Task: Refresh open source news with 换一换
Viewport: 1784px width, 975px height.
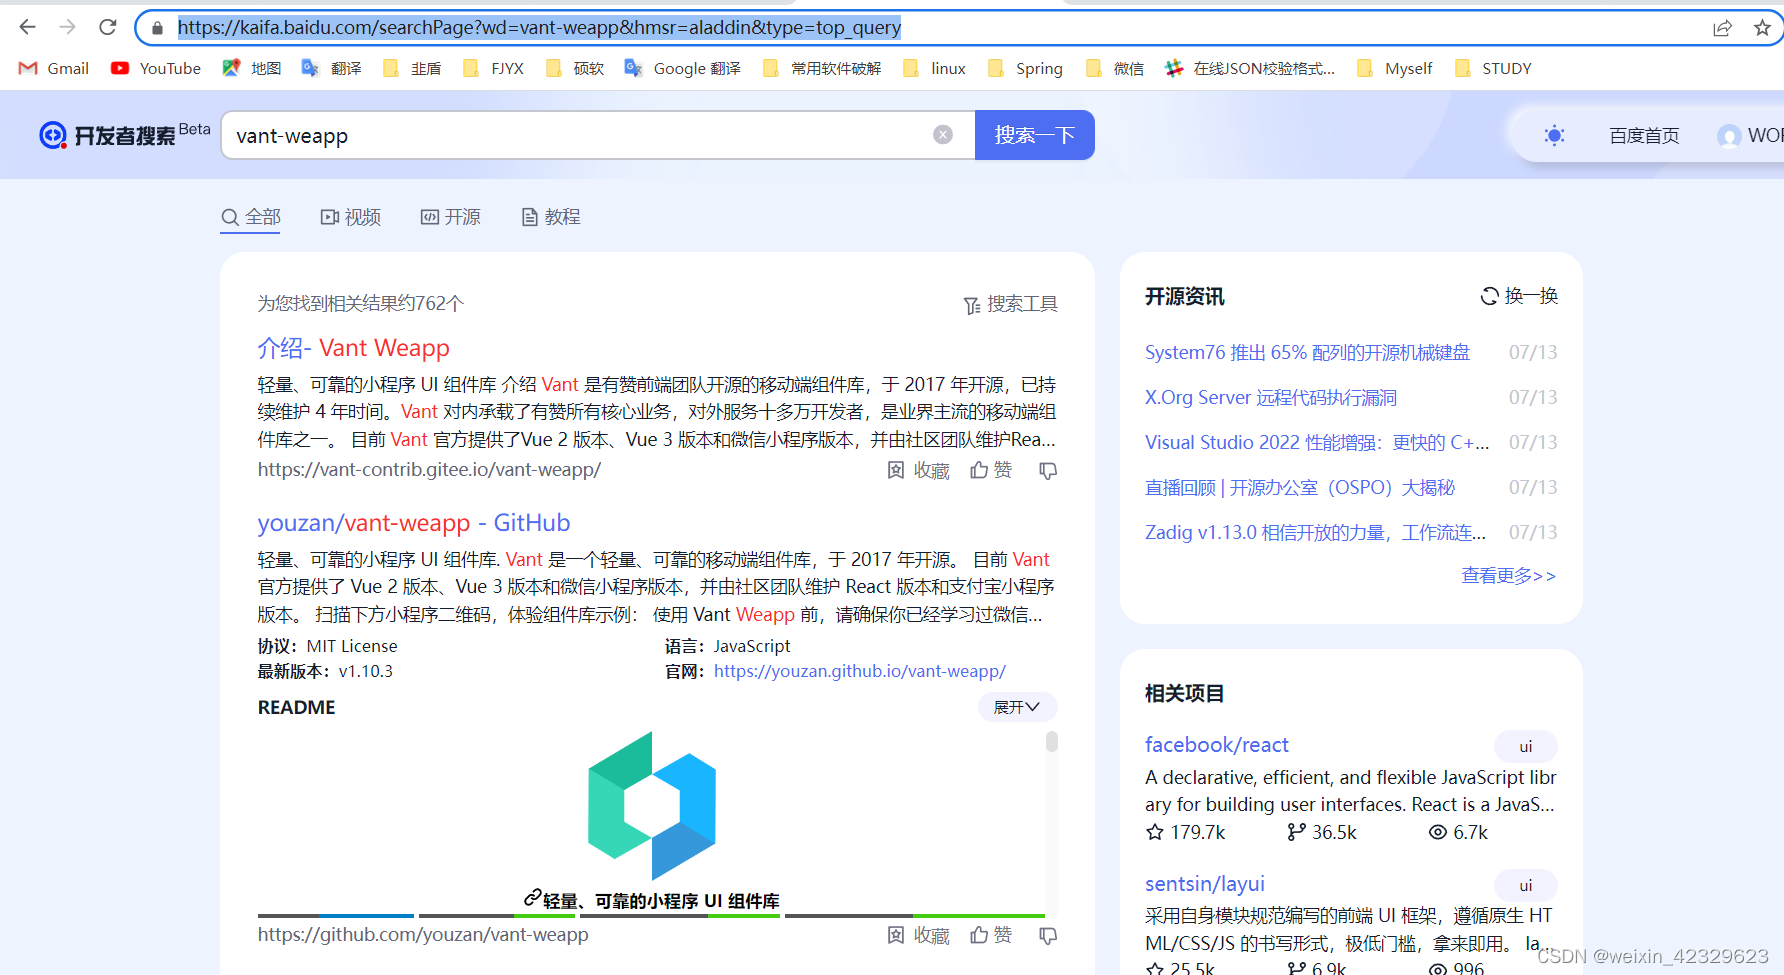Action: 1519,296
